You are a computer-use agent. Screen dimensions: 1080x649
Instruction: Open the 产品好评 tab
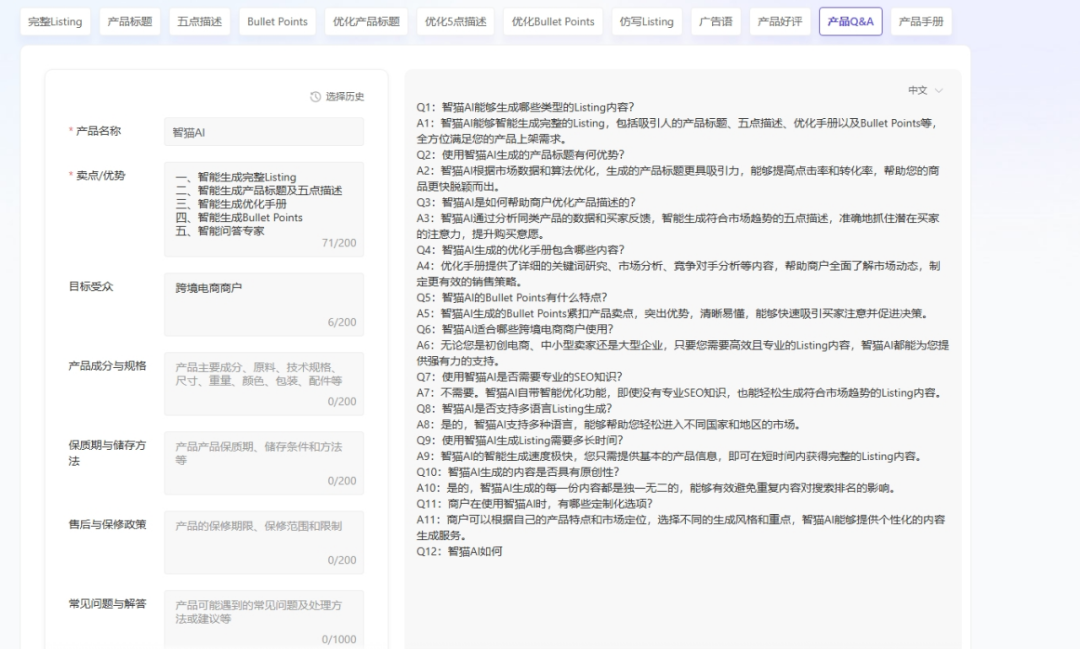coord(782,21)
